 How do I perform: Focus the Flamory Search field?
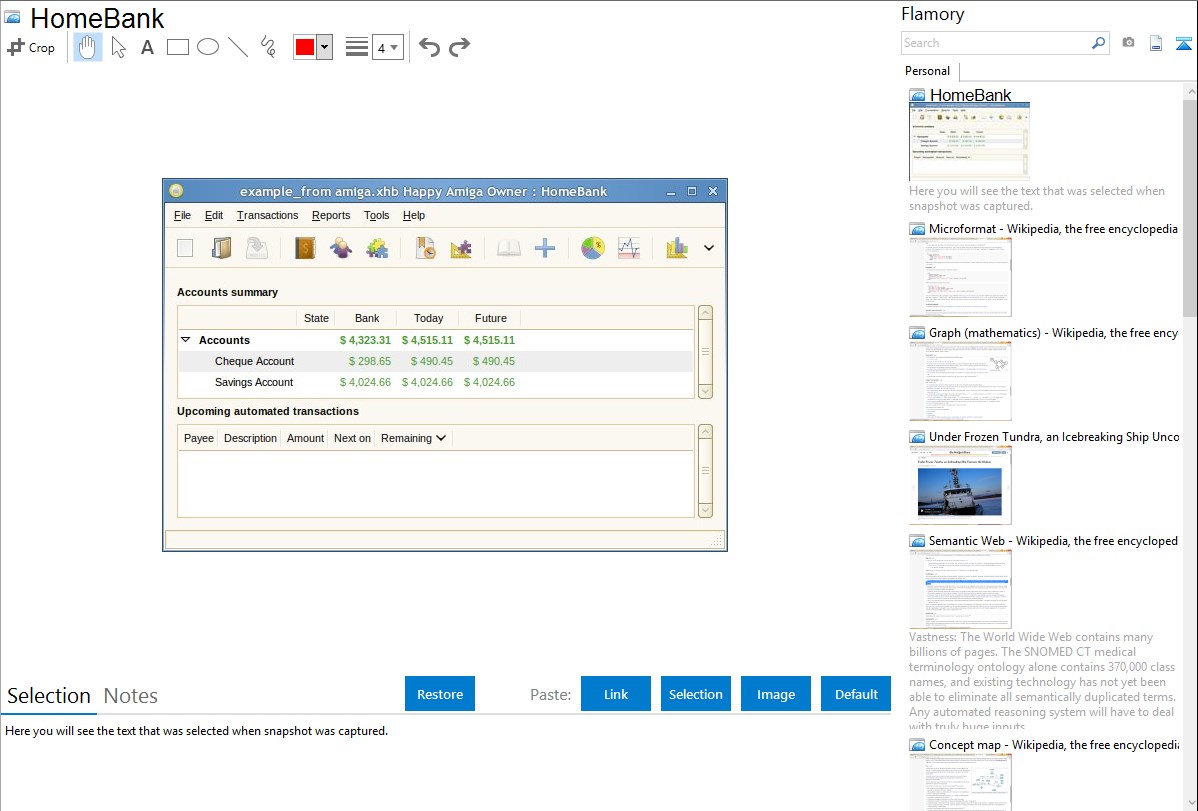click(995, 43)
